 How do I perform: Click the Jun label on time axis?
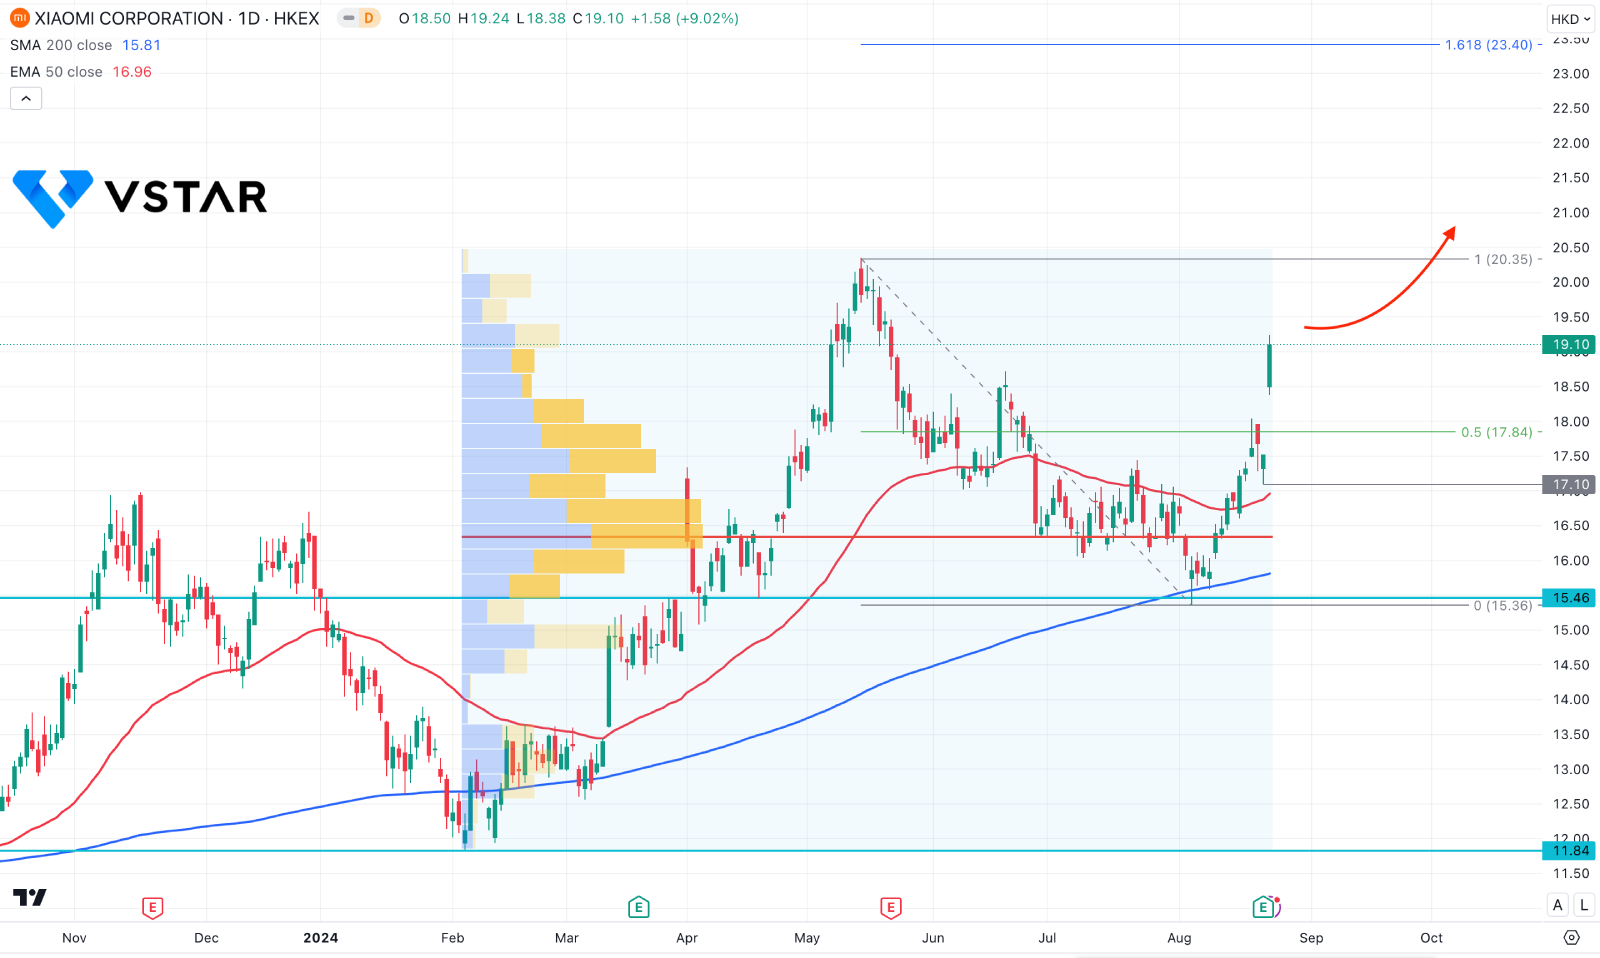tap(933, 938)
